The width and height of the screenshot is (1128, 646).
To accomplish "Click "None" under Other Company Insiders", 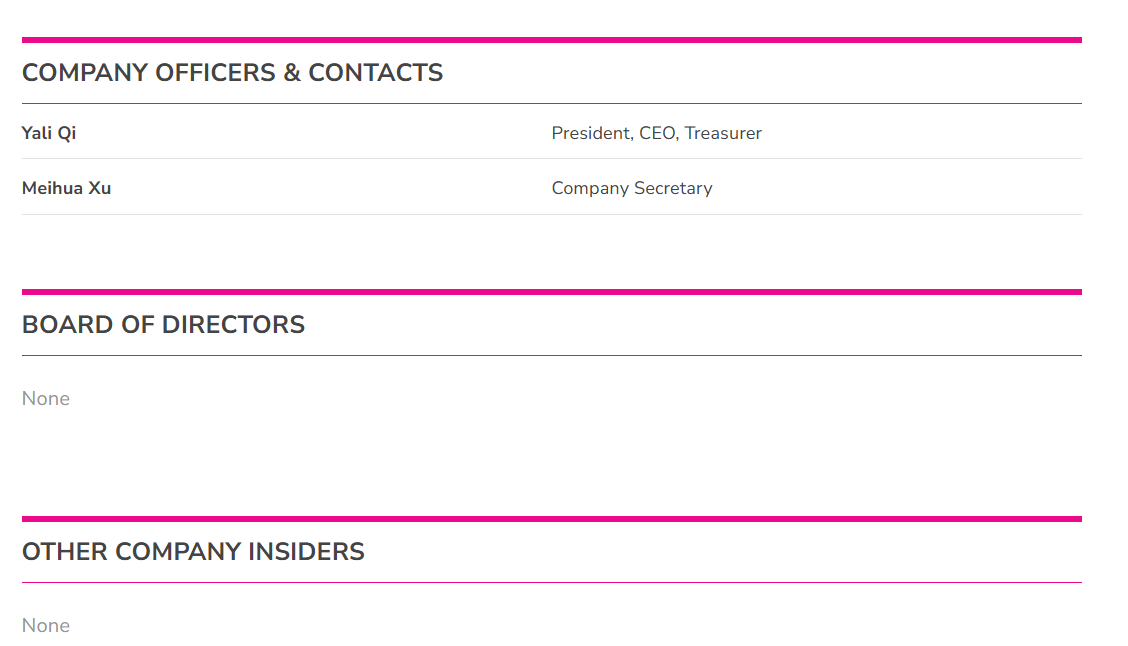I will coord(46,625).
